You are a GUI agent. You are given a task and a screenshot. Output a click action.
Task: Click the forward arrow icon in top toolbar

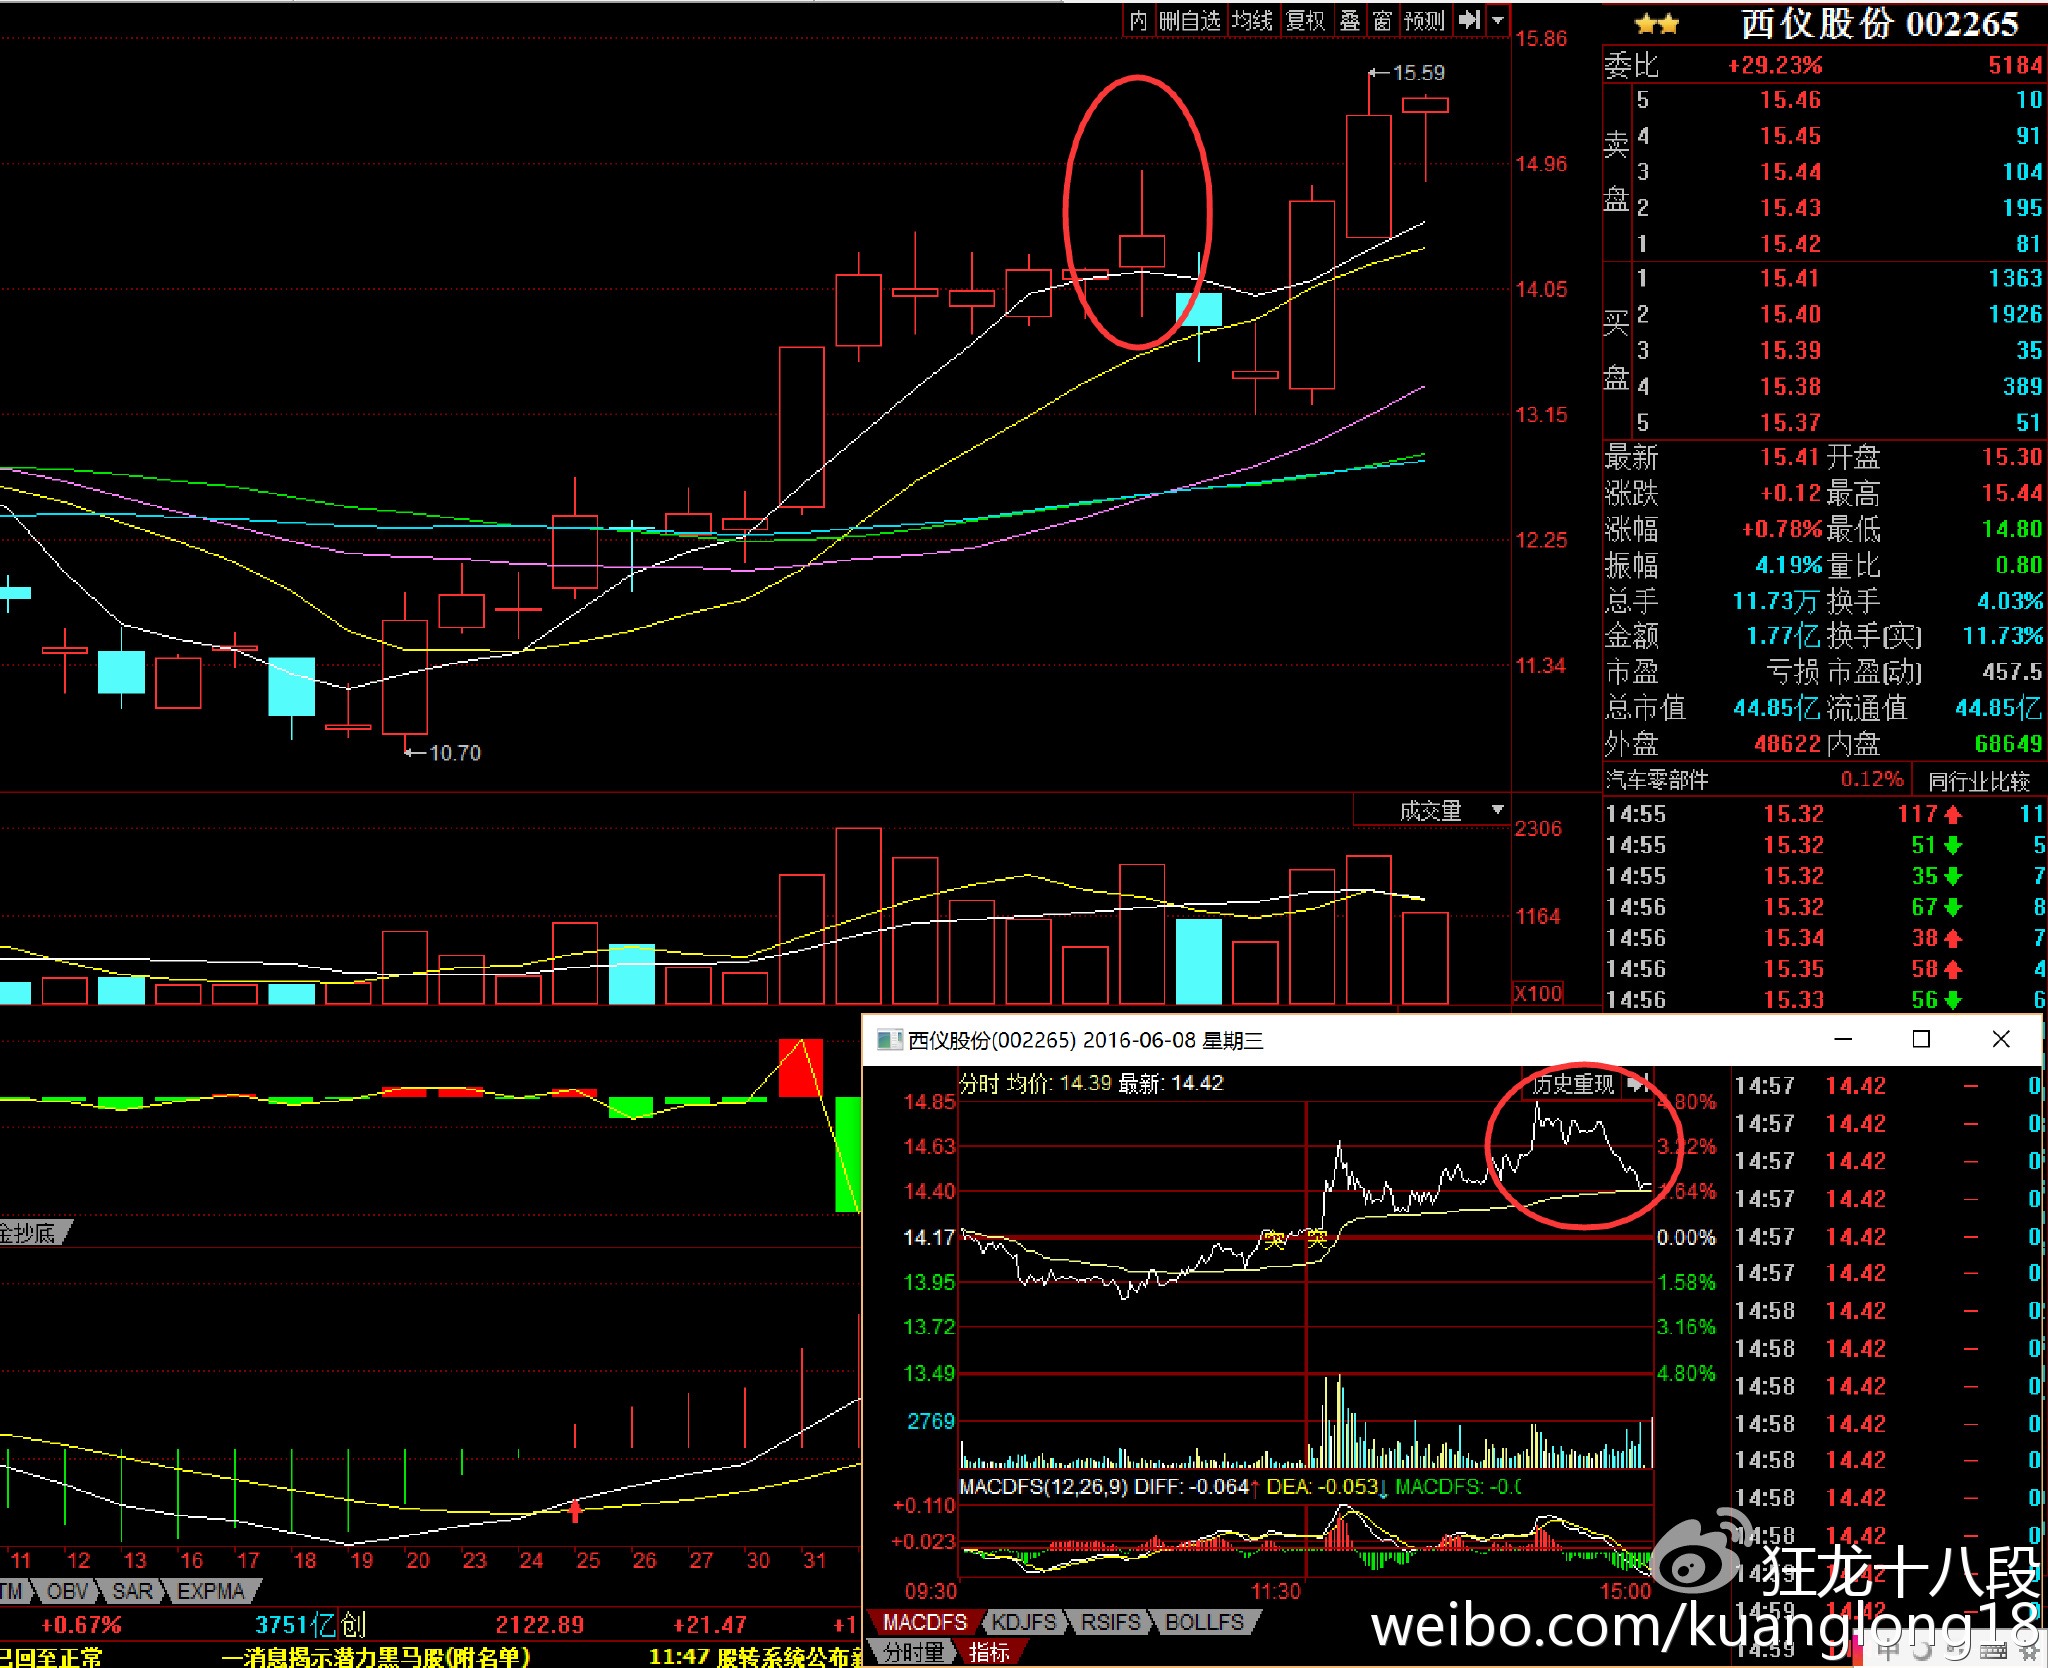[1468, 20]
